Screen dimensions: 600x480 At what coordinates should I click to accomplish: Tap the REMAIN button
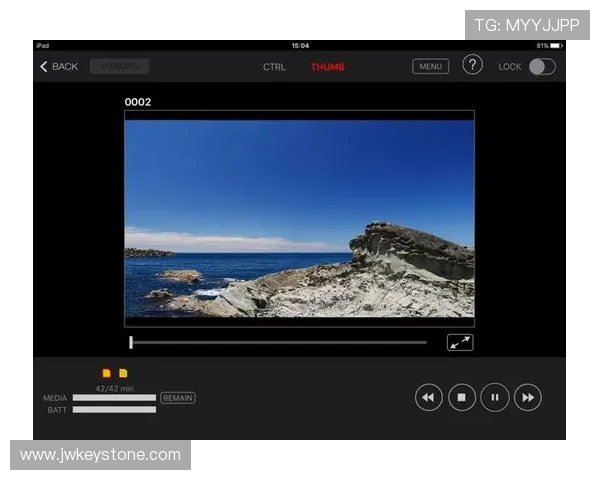tap(178, 398)
